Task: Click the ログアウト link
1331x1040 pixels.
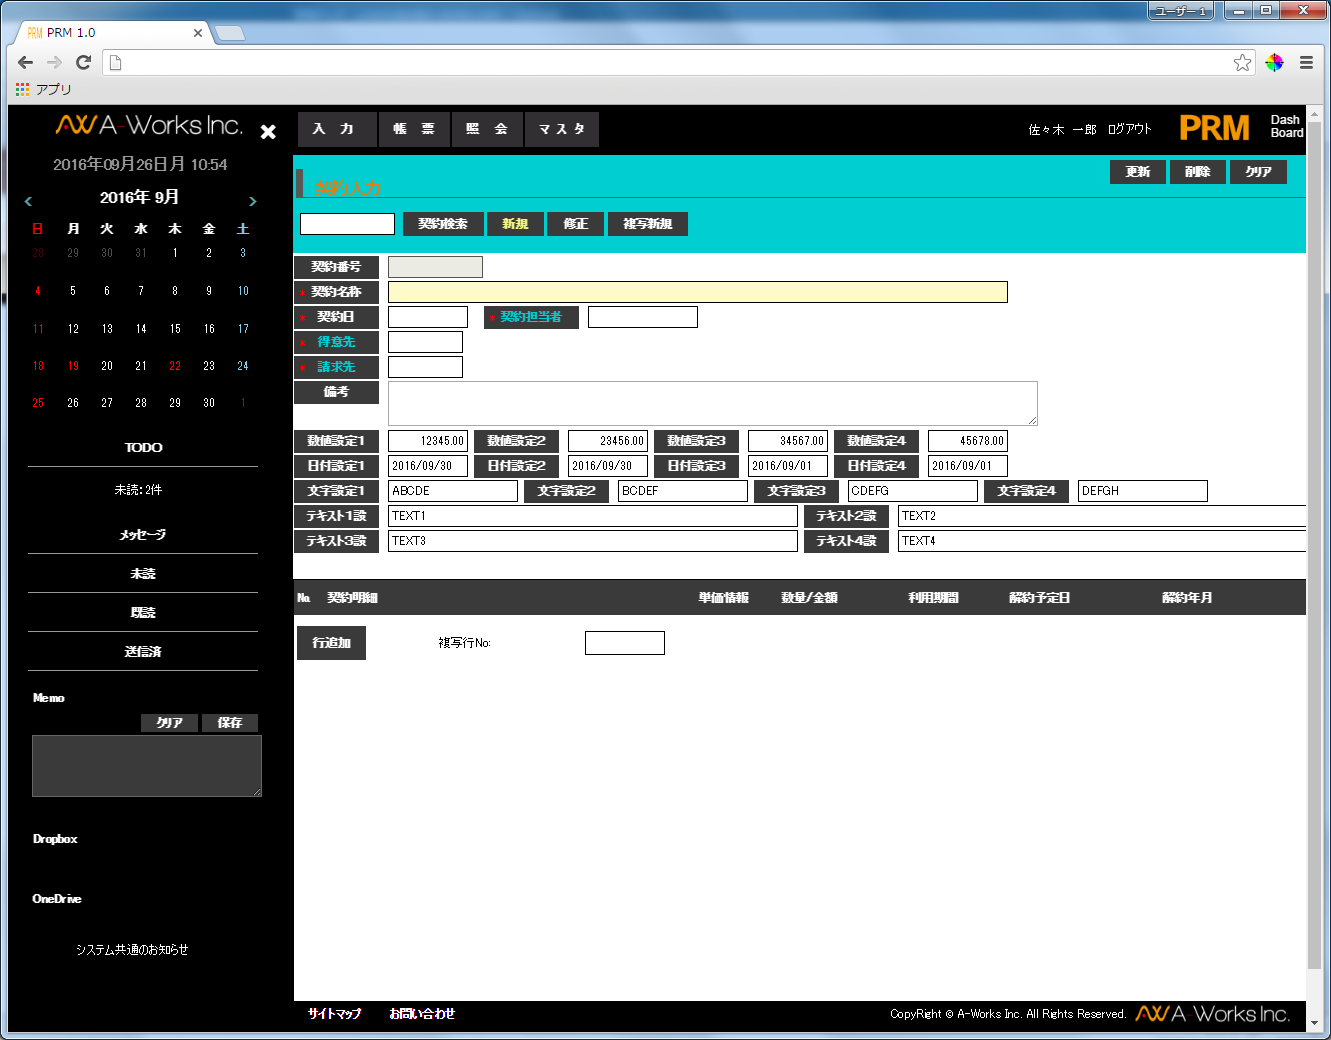Action: (x=1129, y=130)
